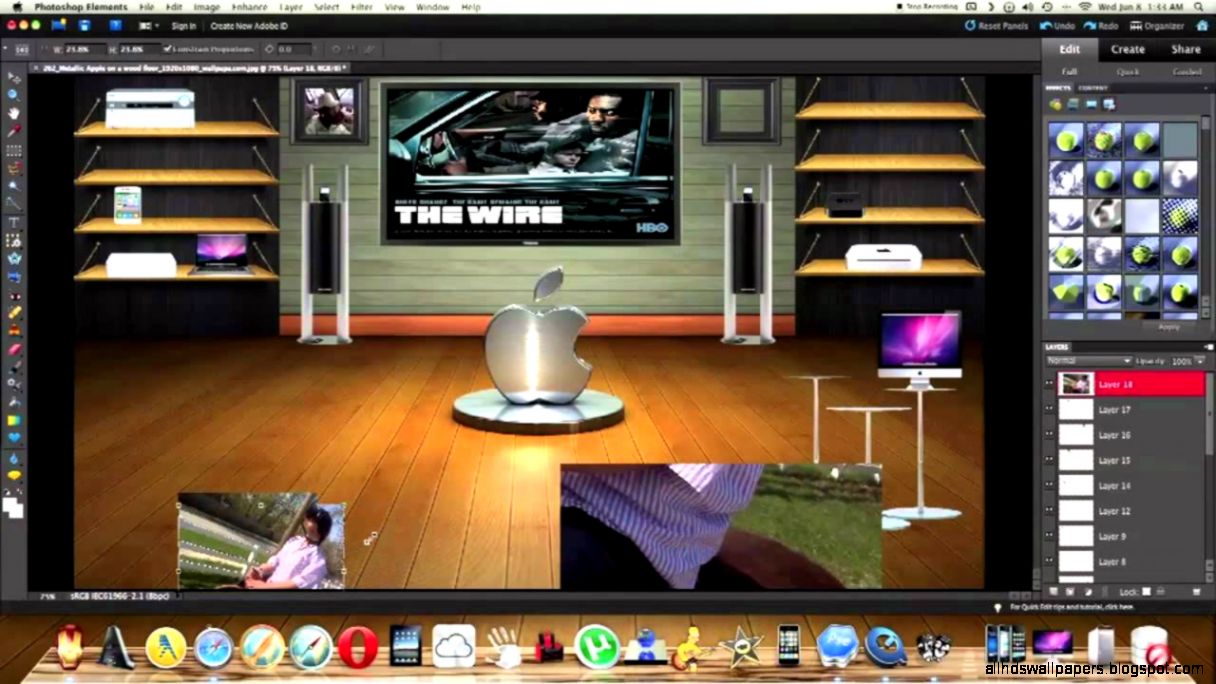1216x684 pixels.
Task: Click the foreground/background color swatch
Action: coord(13,507)
